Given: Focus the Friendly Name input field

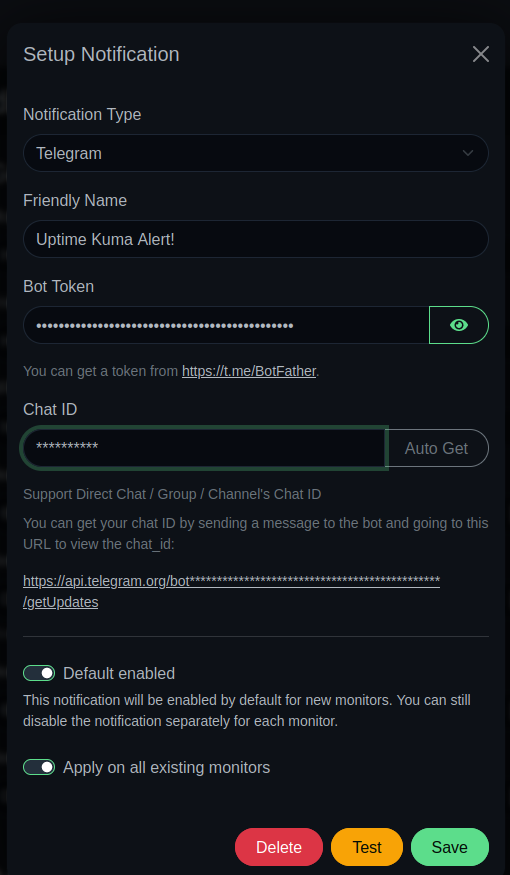Looking at the screenshot, I should [x=256, y=239].
